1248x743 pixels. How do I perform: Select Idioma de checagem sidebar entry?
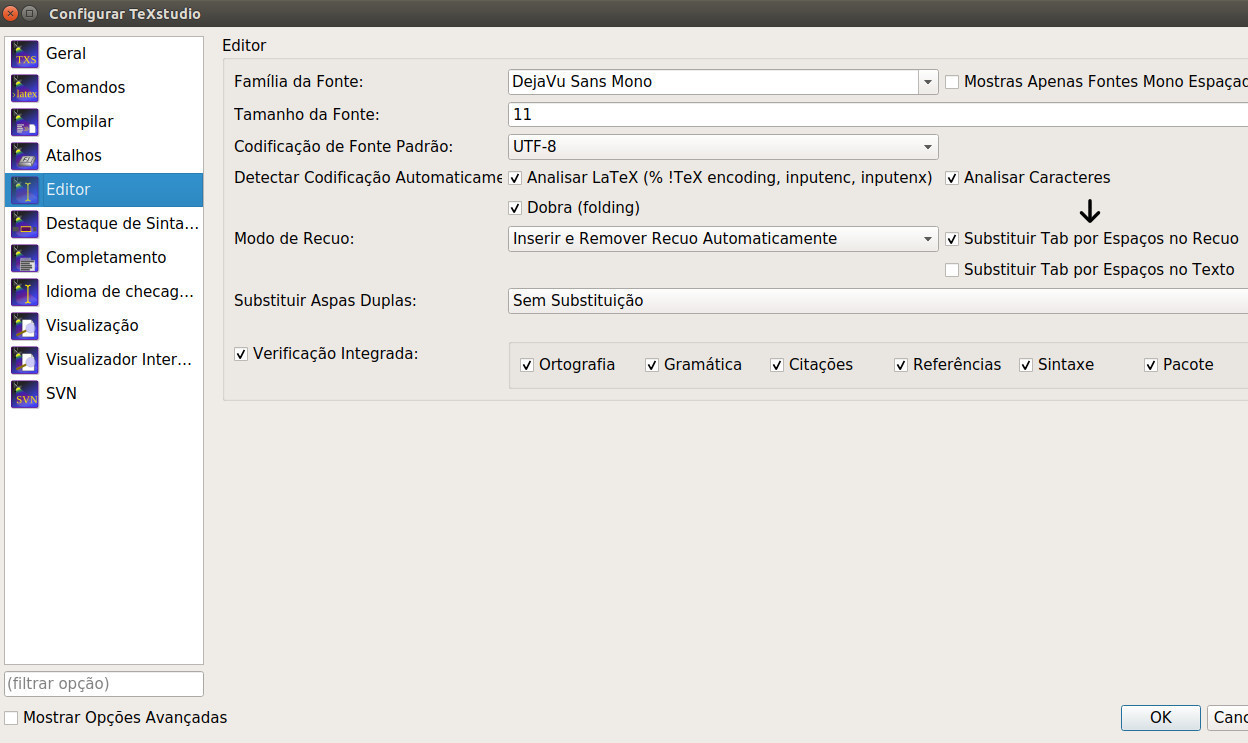pyautogui.click(x=118, y=291)
